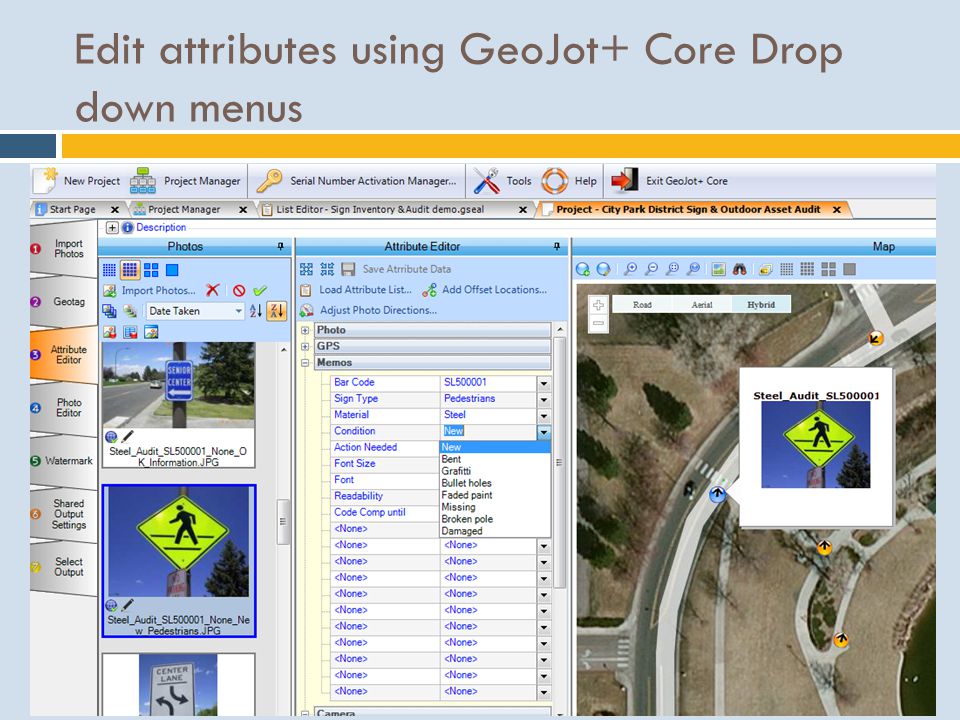The width and height of the screenshot is (960, 720).
Task: Open Project Manager from the toolbar
Action: [186, 181]
